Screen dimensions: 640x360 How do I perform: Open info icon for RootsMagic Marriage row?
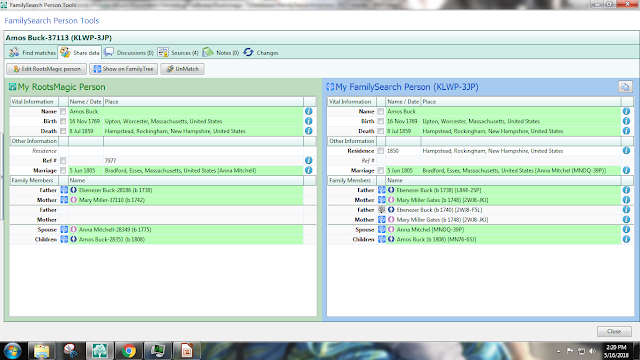point(309,170)
